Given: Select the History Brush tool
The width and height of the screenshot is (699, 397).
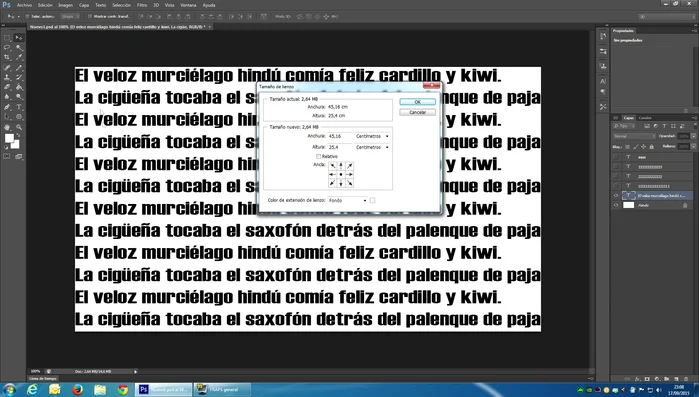Looking at the screenshot, I should pyautogui.click(x=19, y=78).
